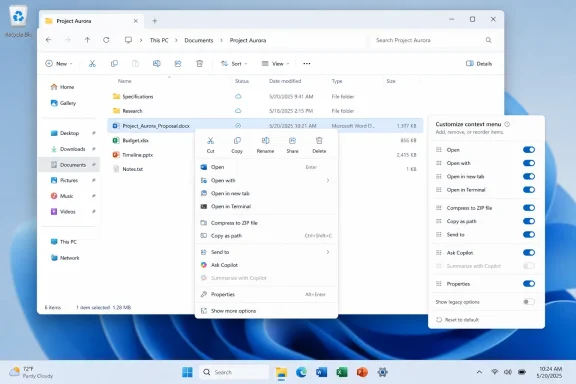Screen dimensions: 576x384
Task: Select Compress to ZIP file menu entry
Action: pyautogui.click(x=266, y=223)
